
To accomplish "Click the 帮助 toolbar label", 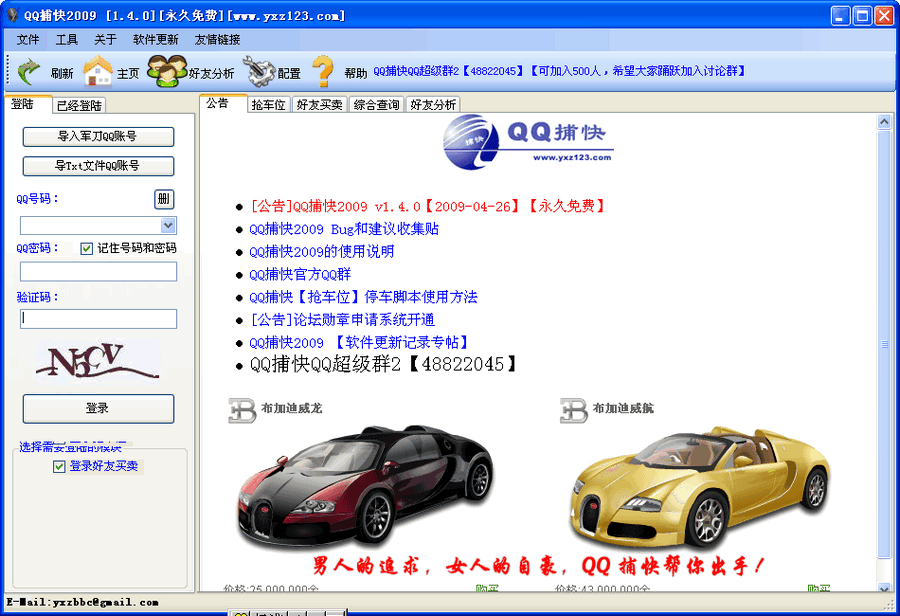I will [x=355, y=73].
